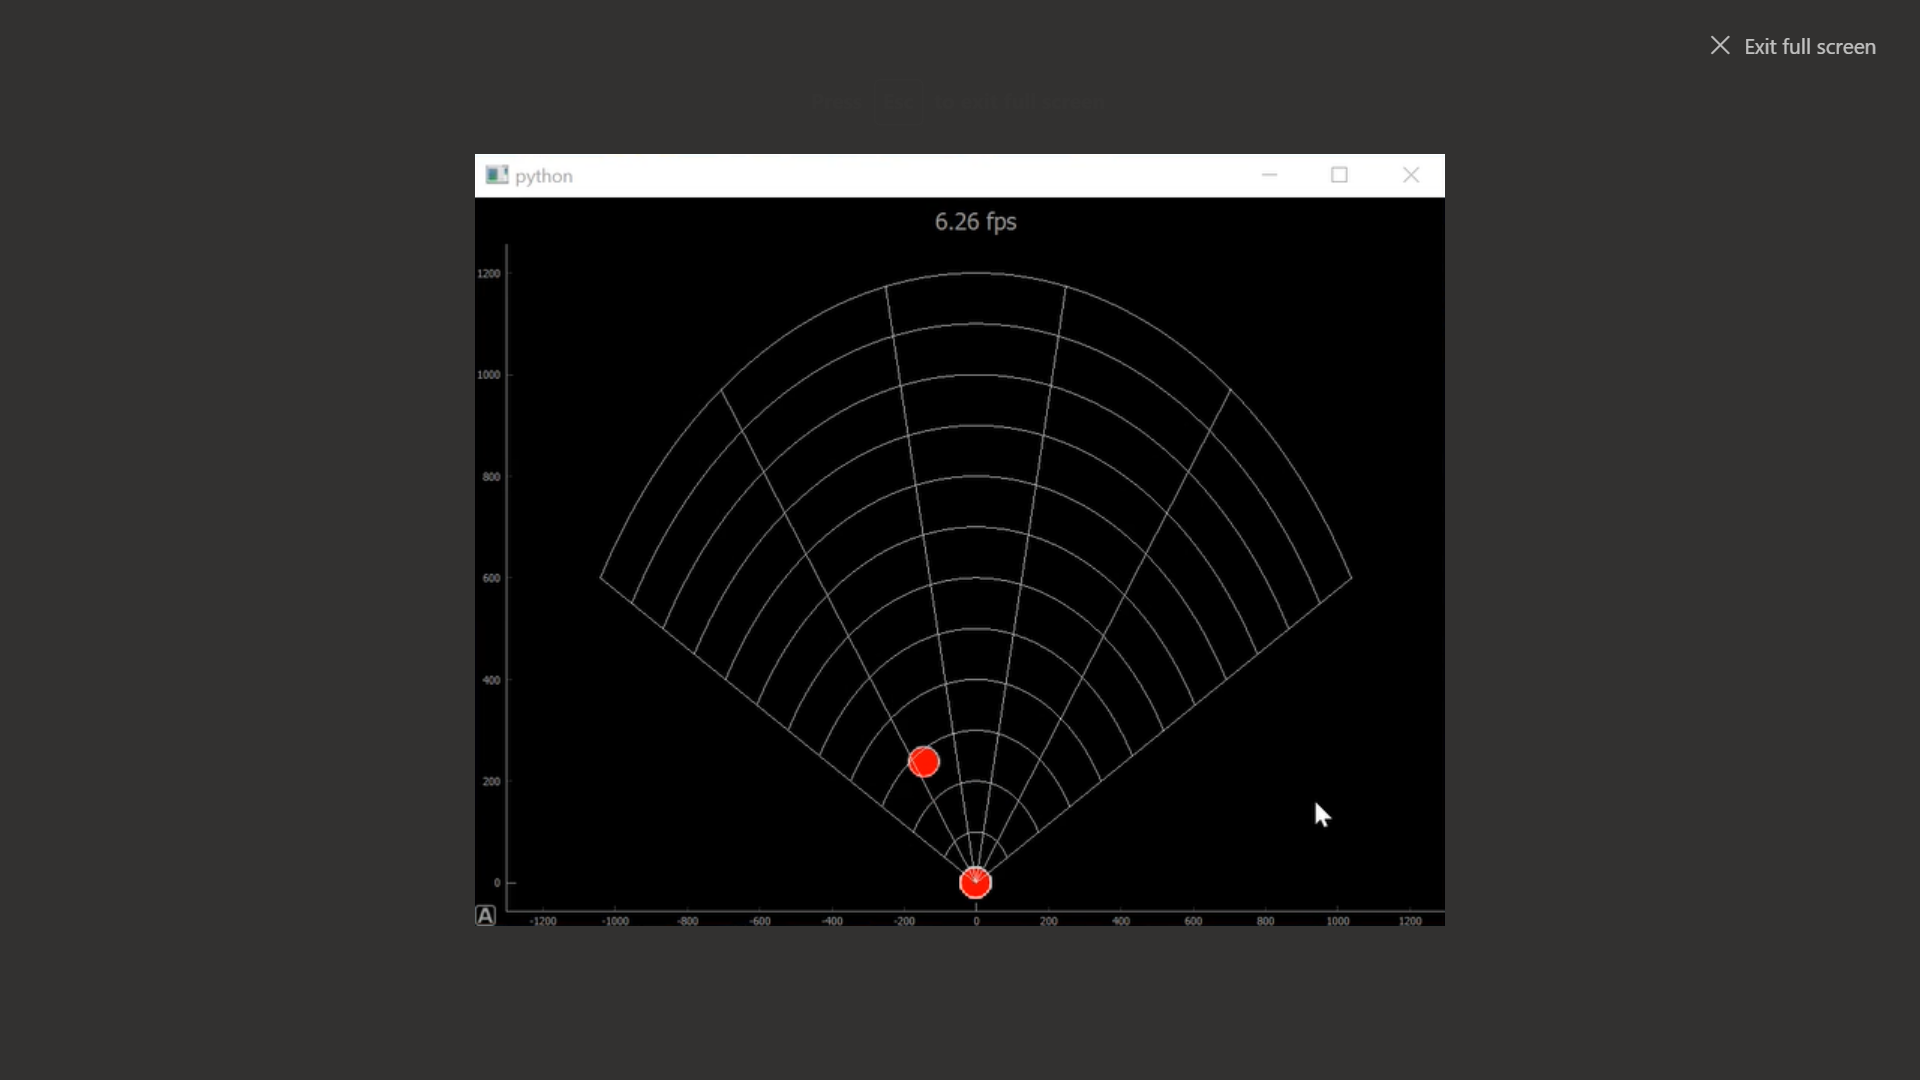Click the 200 tick on the vertical axis

coord(491,782)
